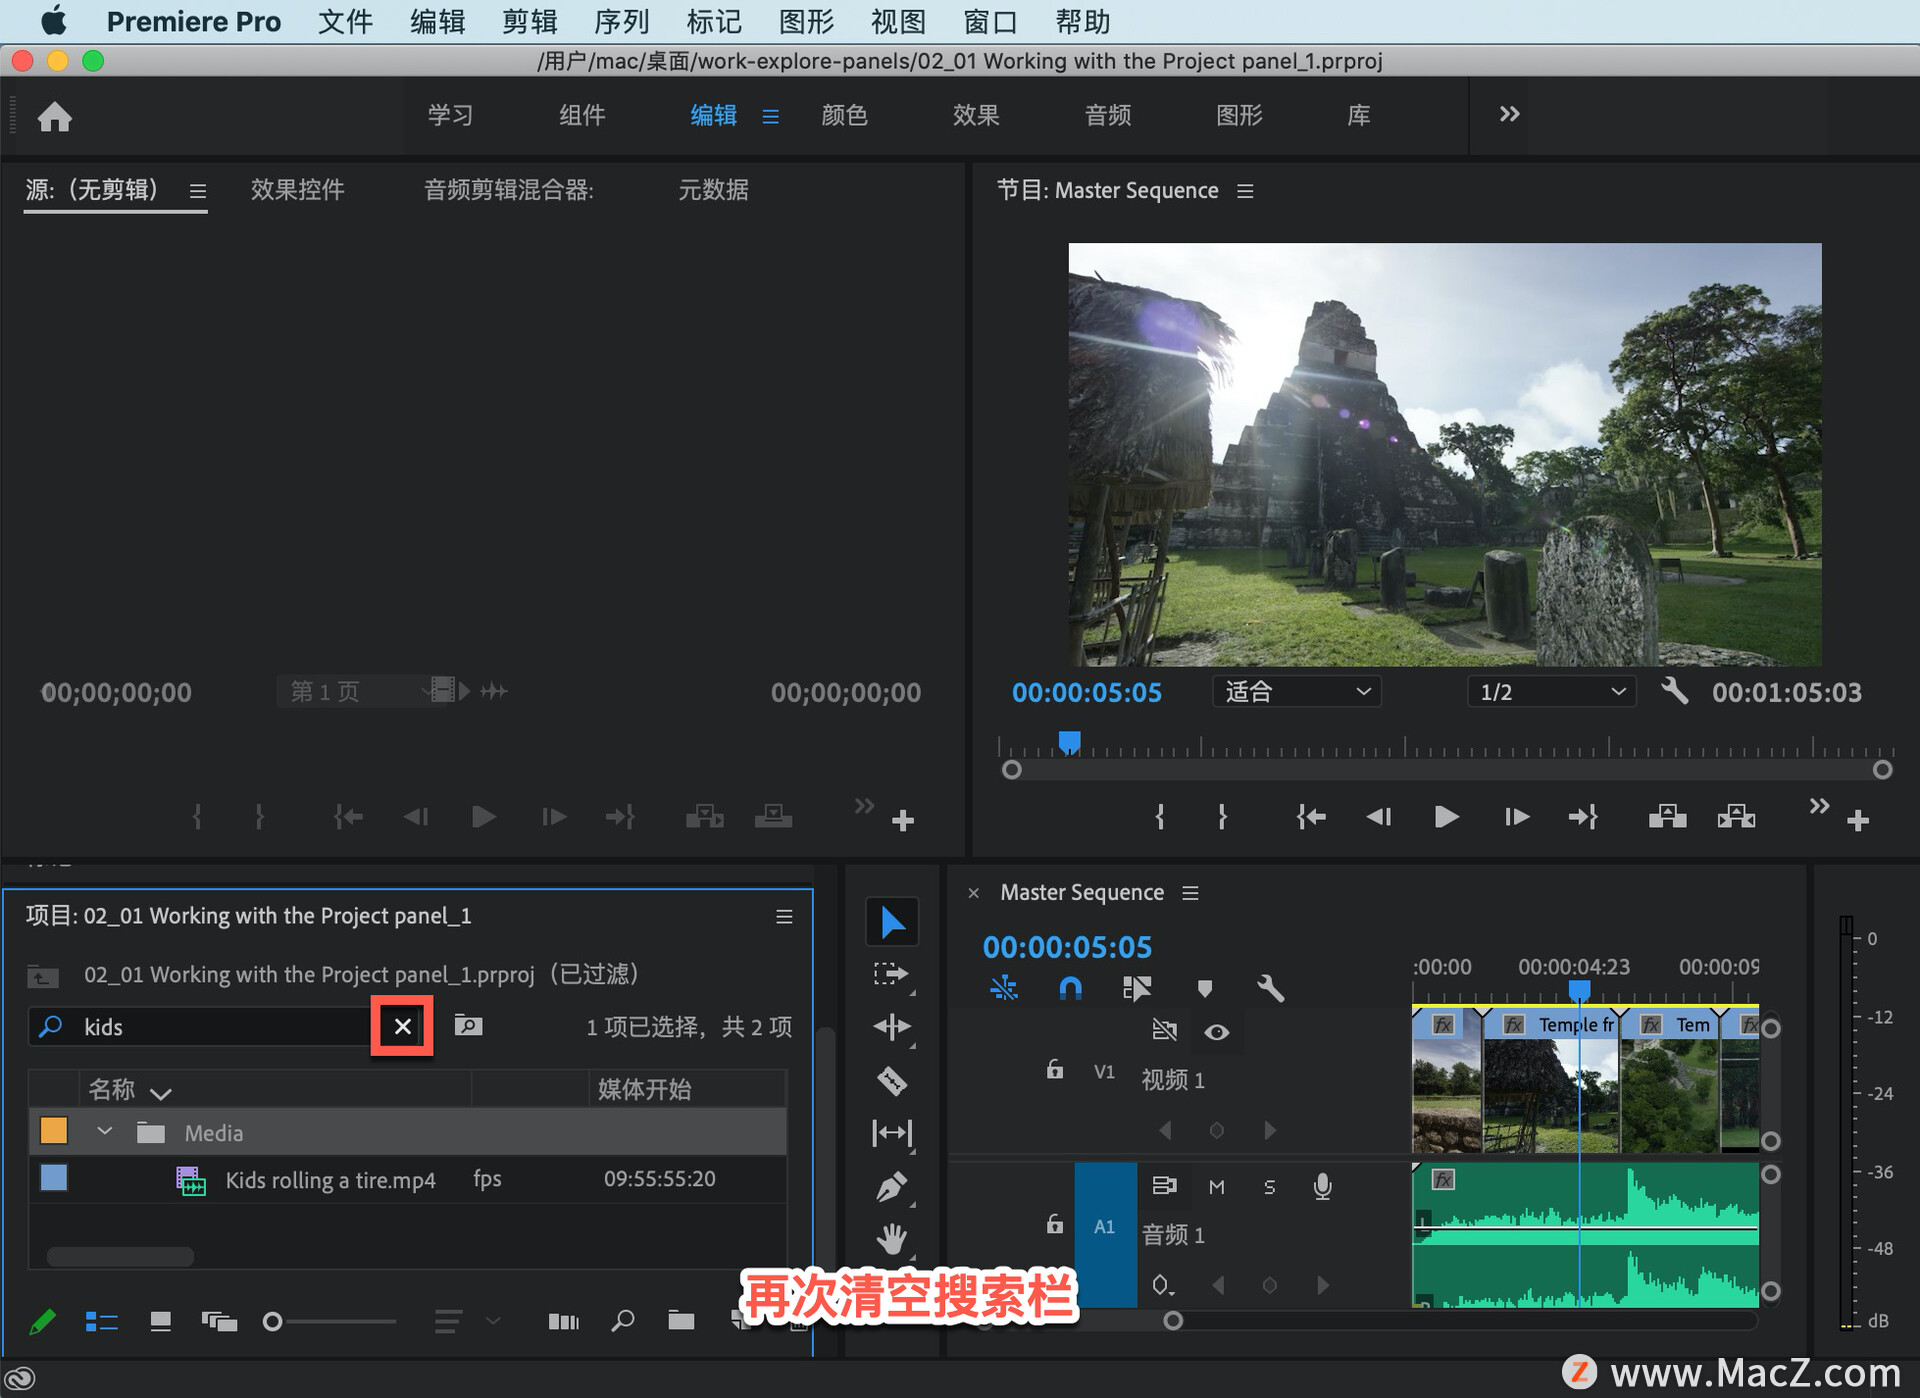Switch Project panel to Freeform view

click(219, 1322)
